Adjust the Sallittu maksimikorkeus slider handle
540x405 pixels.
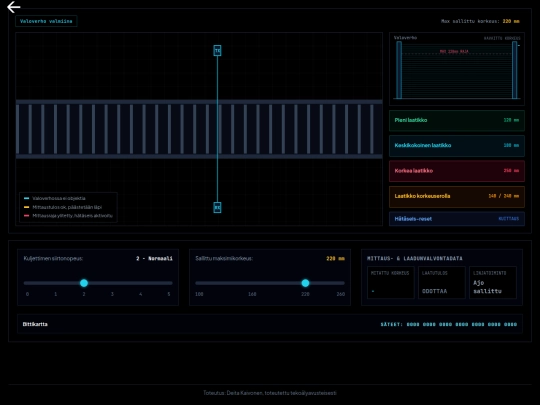click(305, 283)
